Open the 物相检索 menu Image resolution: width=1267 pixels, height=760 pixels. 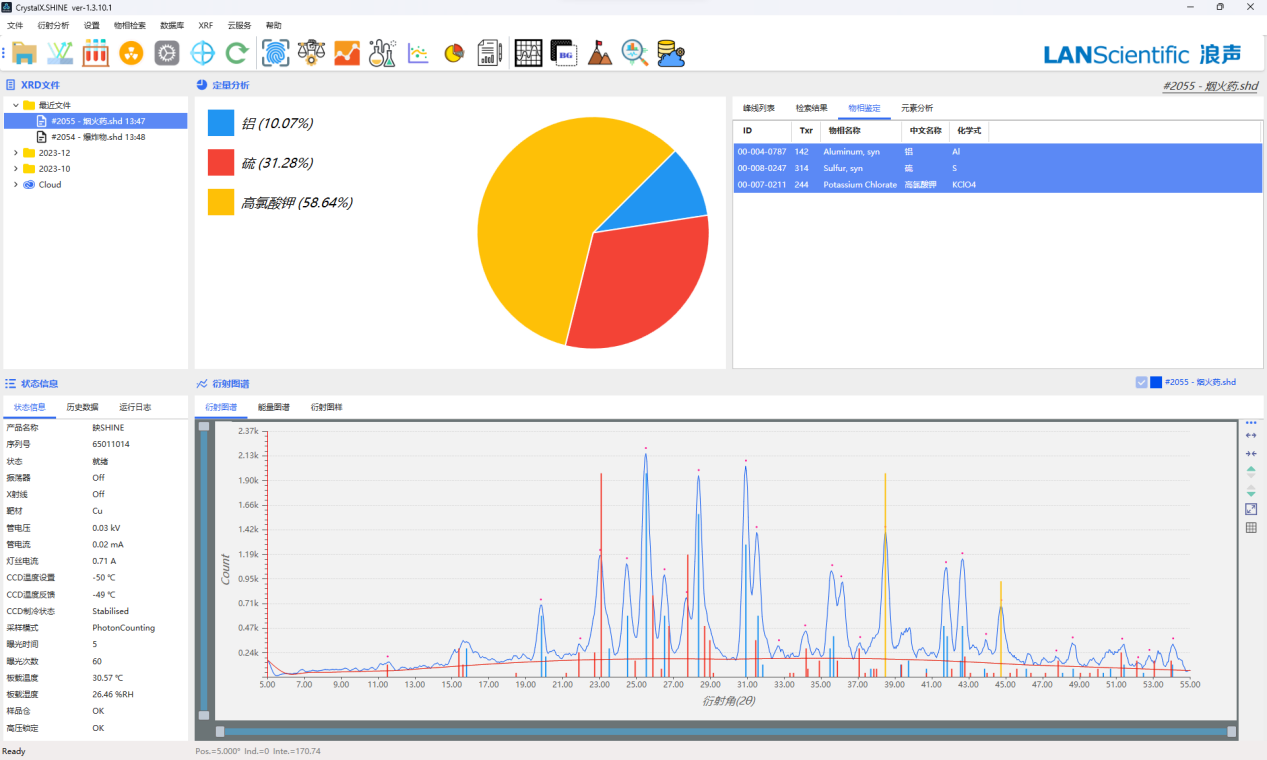pyautogui.click(x=130, y=25)
